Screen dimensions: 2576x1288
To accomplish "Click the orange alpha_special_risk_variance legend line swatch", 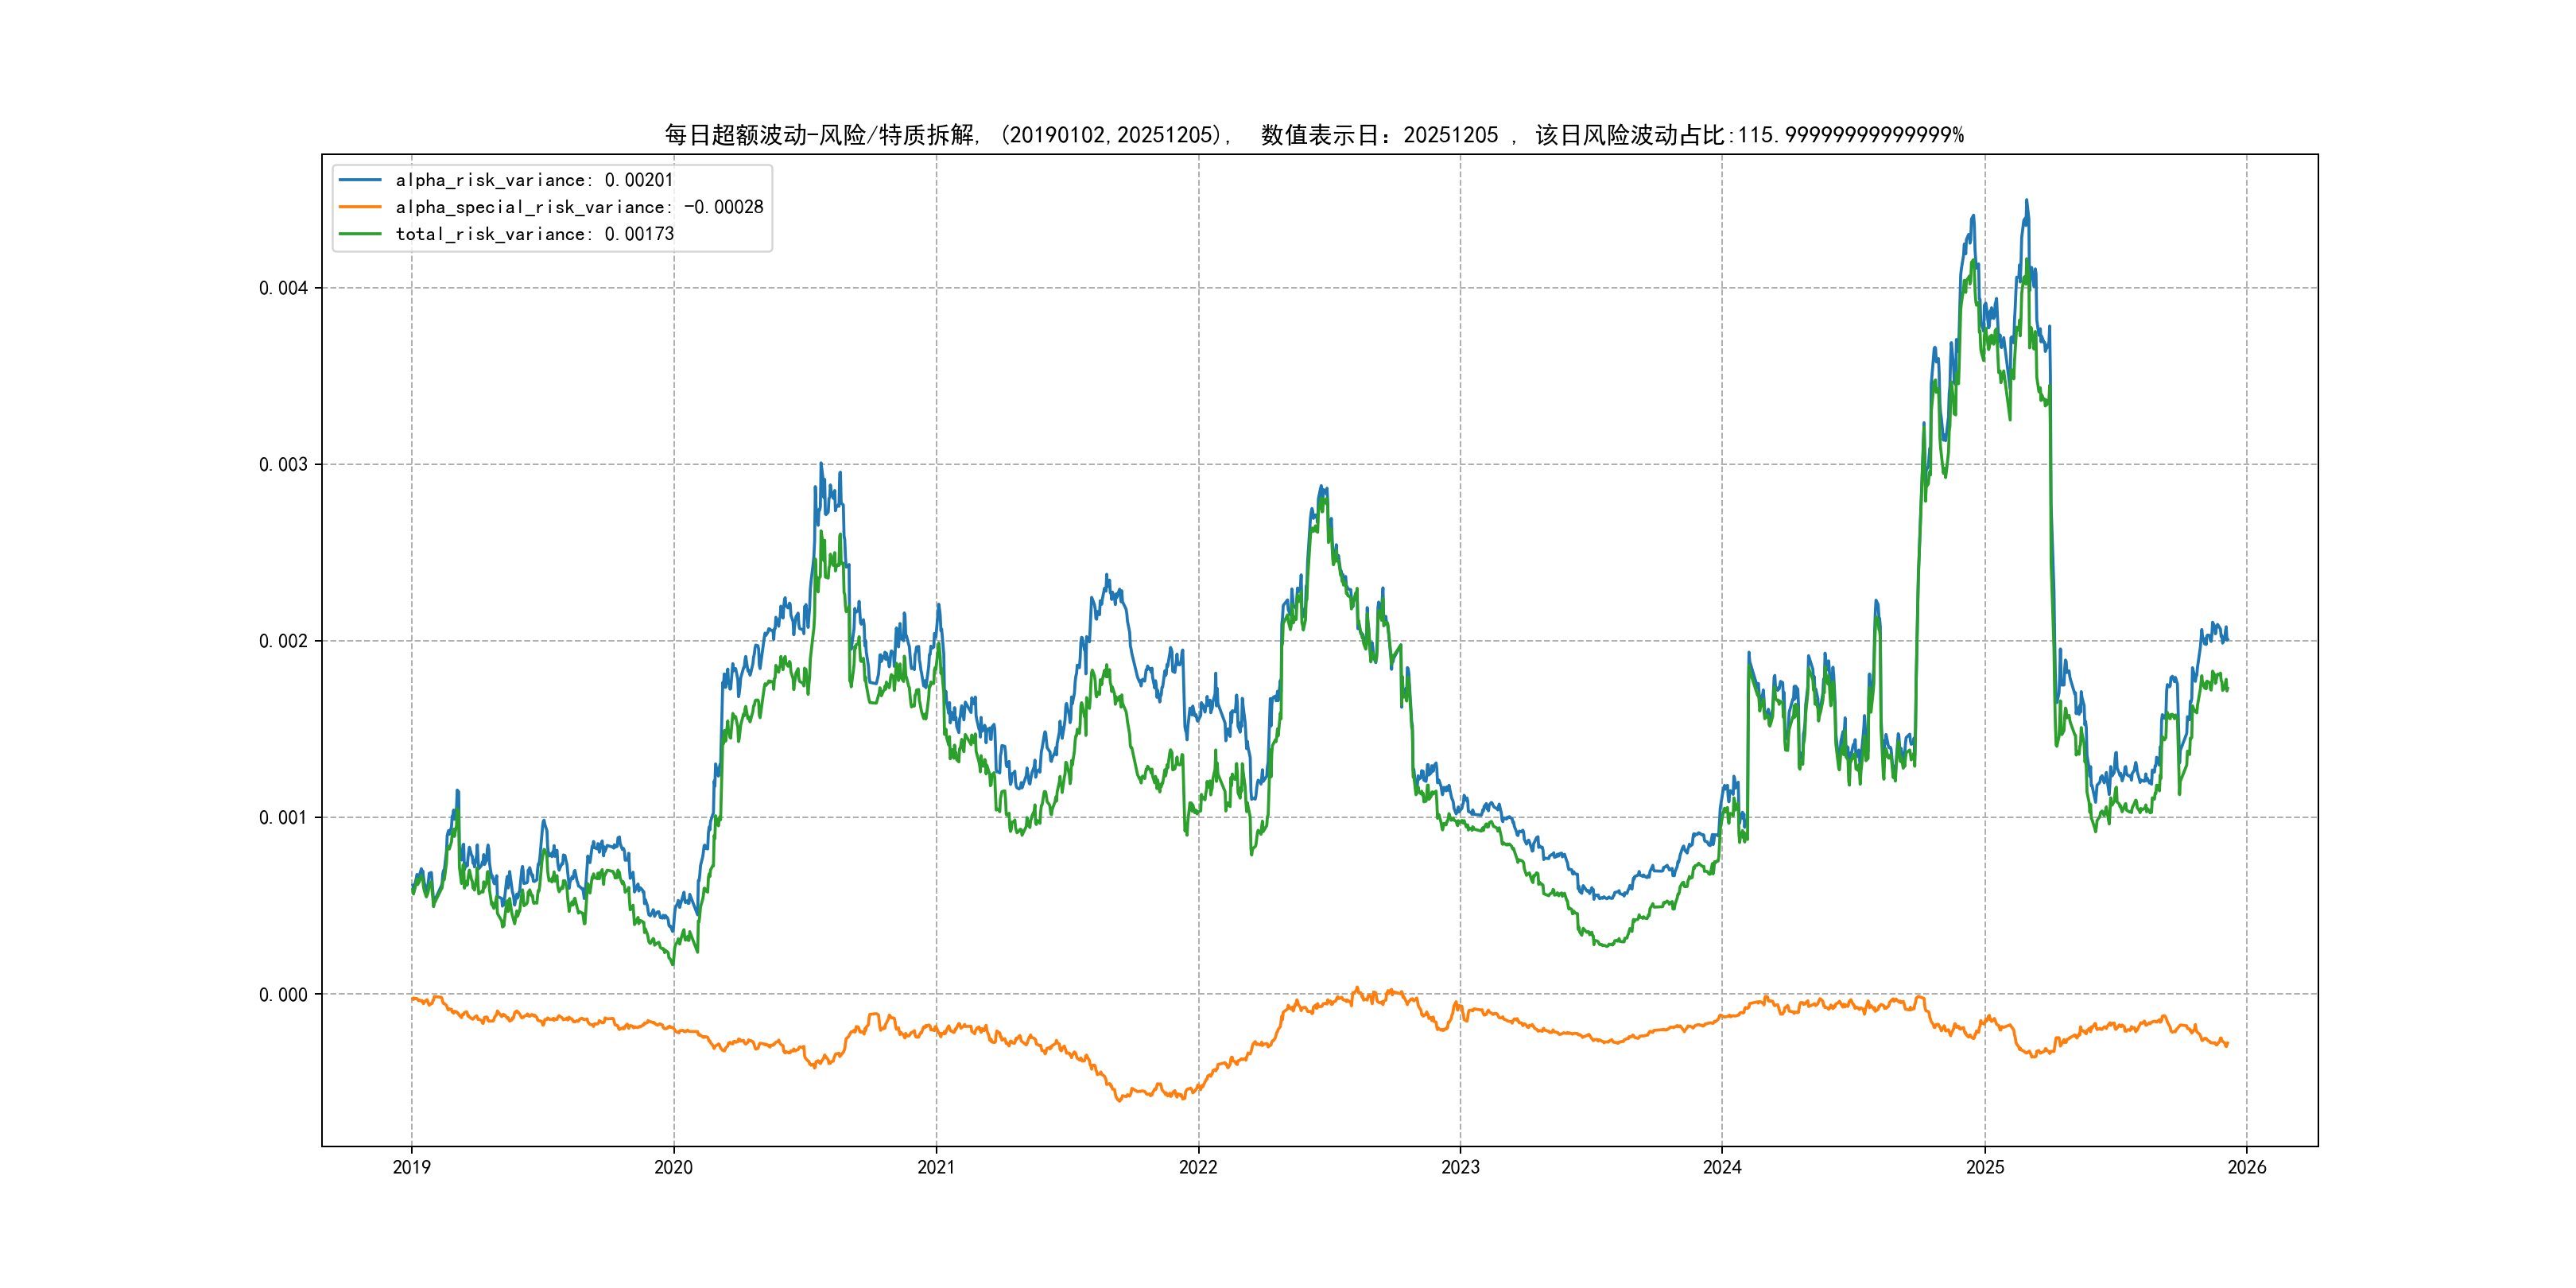I will click(x=360, y=207).
